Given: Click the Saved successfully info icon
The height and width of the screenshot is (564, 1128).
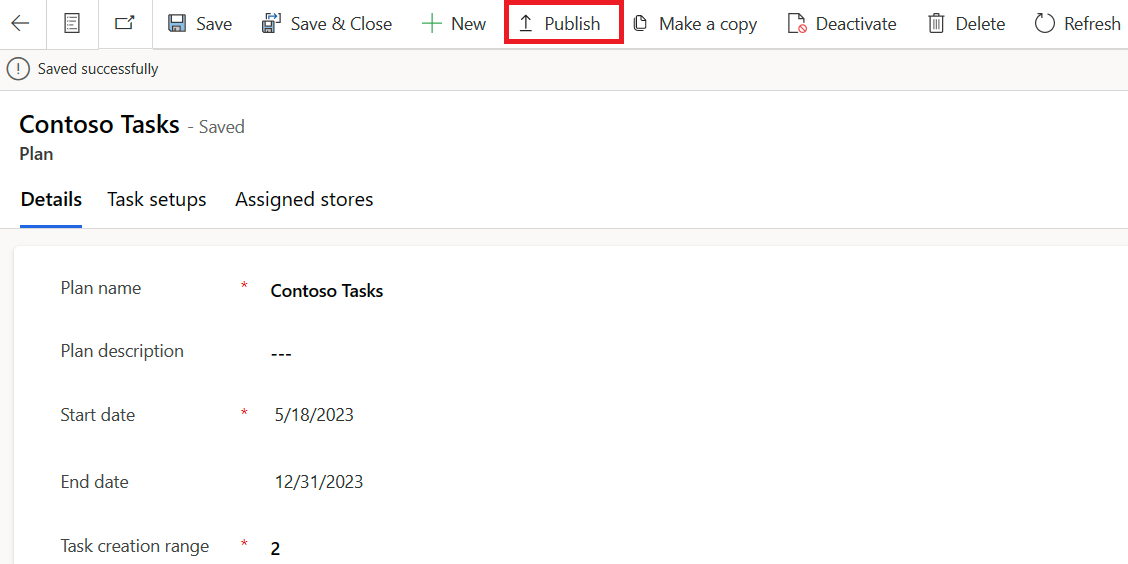Looking at the screenshot, I should [18, 69].
